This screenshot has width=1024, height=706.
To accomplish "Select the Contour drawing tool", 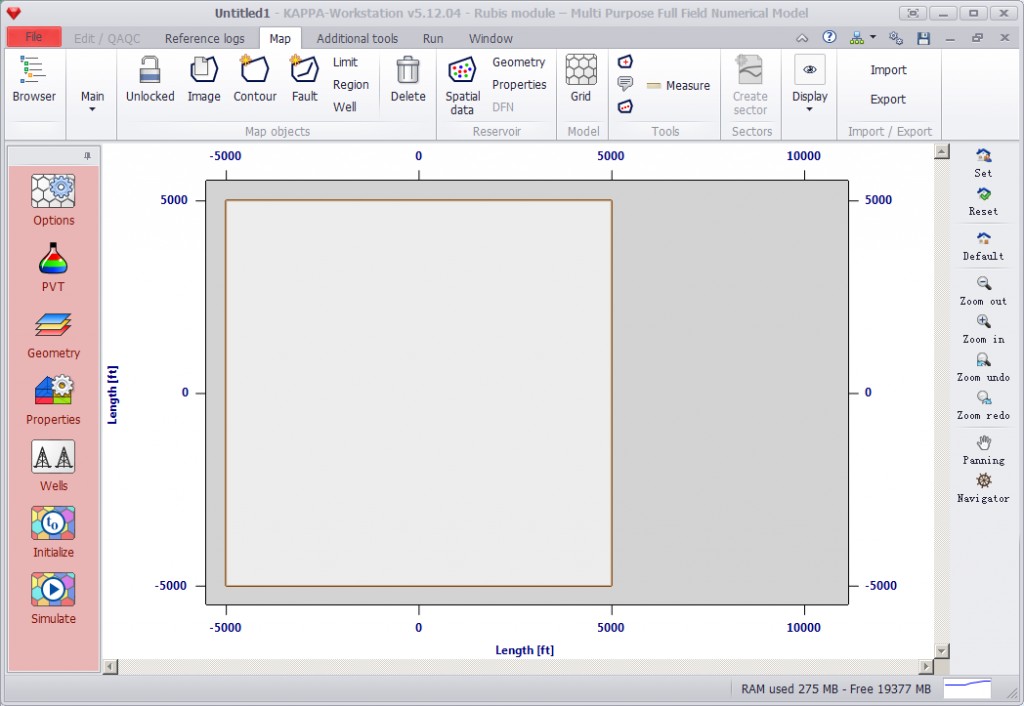I will pyautogui.click(x=255, y=70).
